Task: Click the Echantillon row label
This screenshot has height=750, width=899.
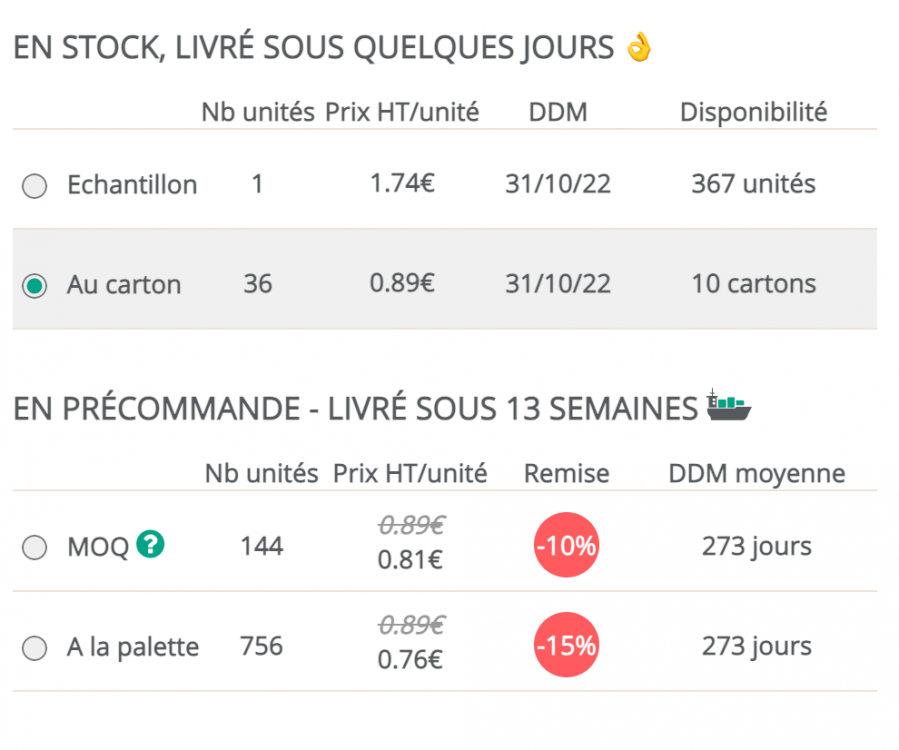Action: point(132,185)
